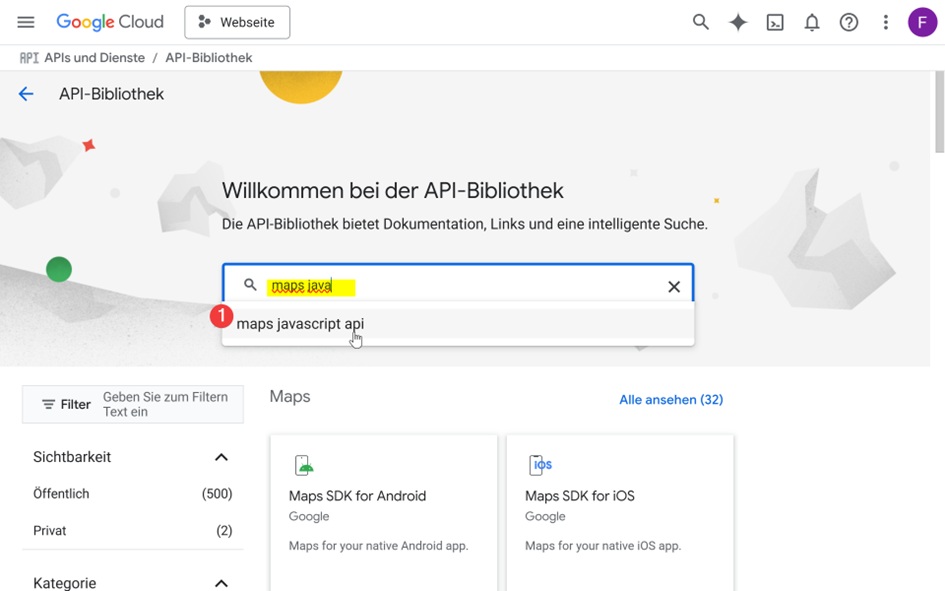The width and height of the screenshot is (945, 591).
Task: Select the Webseite project picker
Action: 237,22
